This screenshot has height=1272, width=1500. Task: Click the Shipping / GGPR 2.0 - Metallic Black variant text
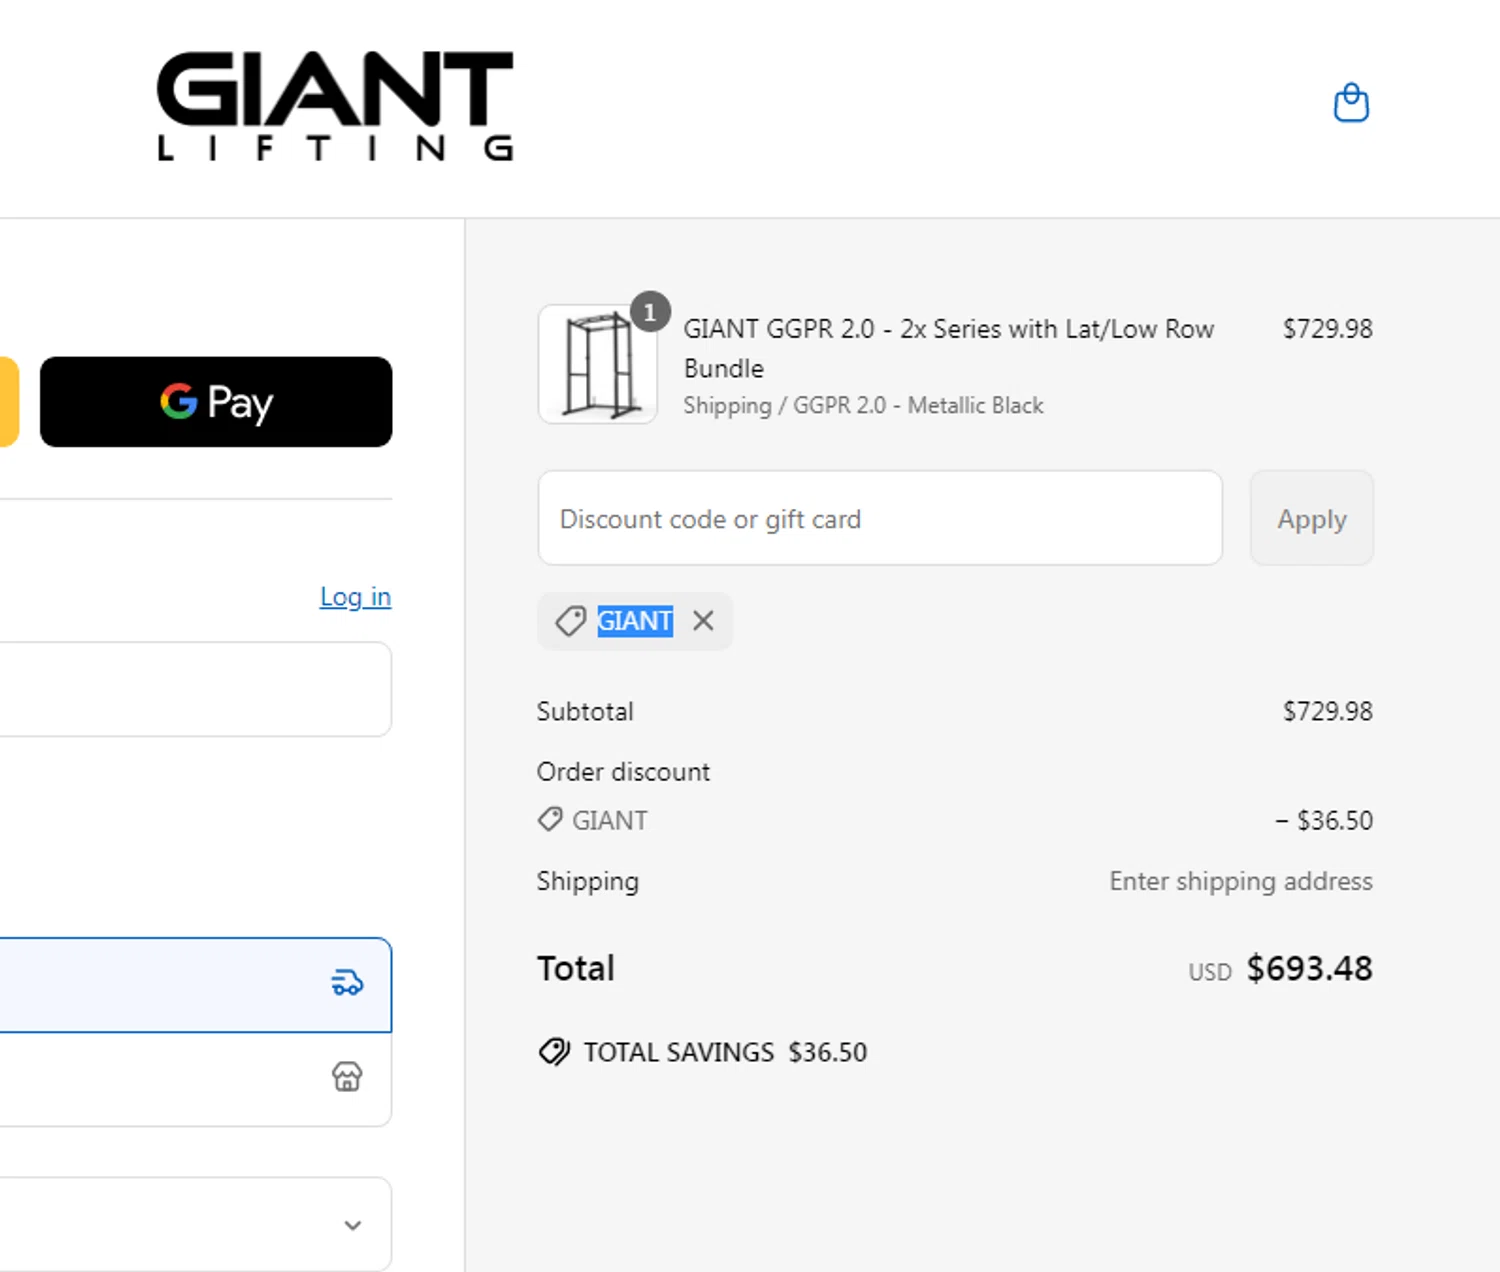coord(863,405)
